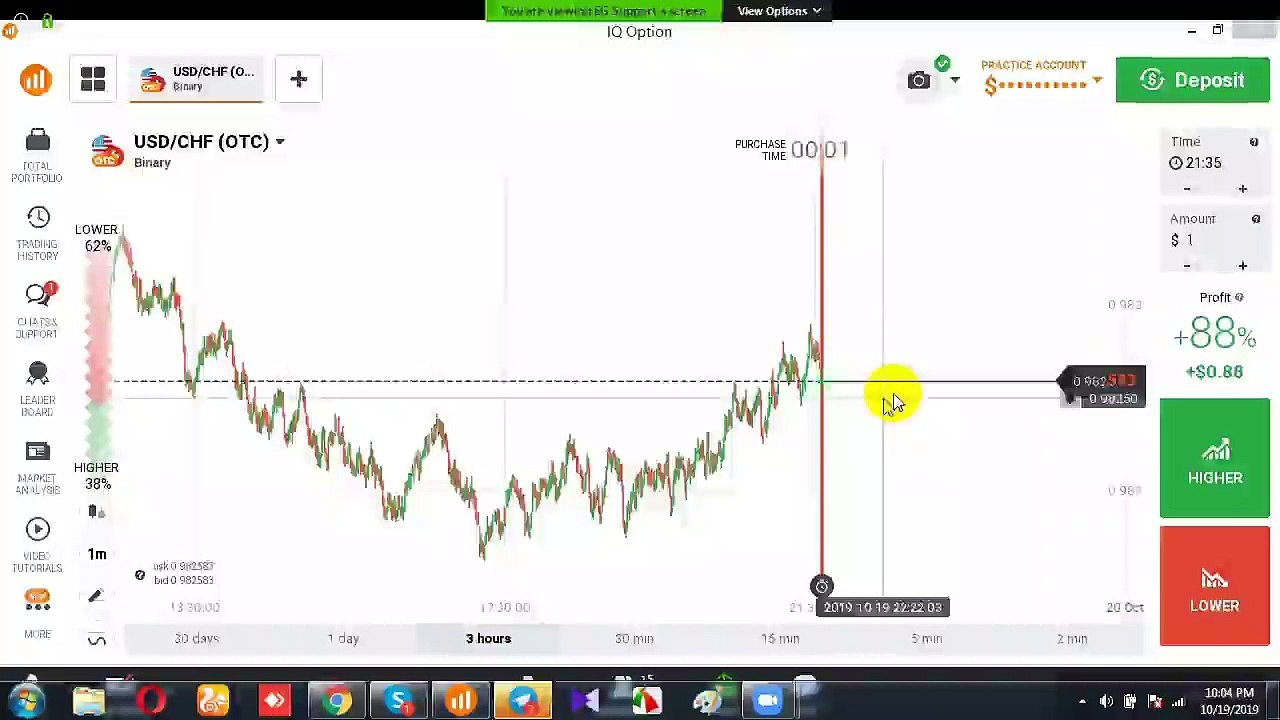Image resolution: width=1280 pixels, height=720 pixels.
Task: Increase trade amount with plus
Action: click(1242, 266)
